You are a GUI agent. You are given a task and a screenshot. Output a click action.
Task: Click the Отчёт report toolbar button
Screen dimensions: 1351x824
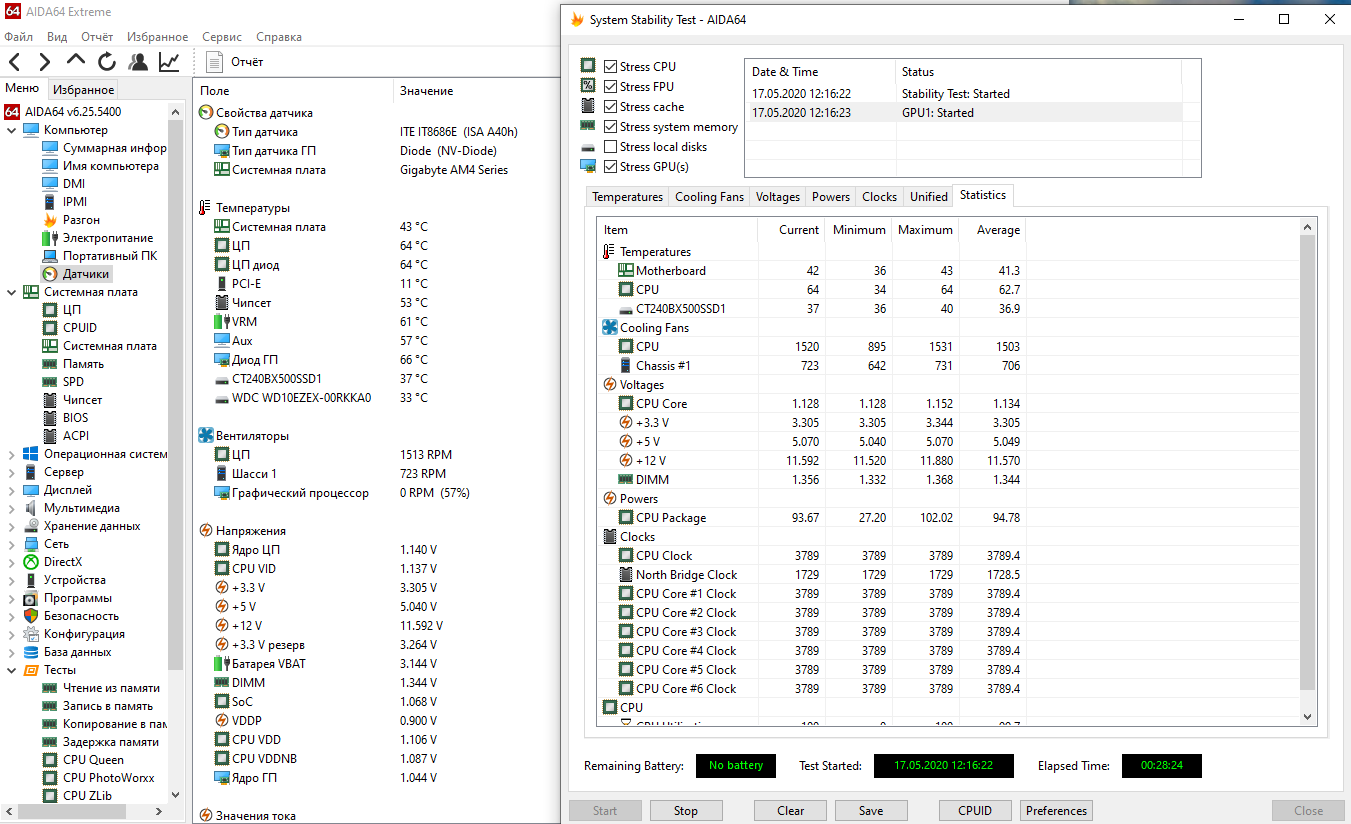(236, 62)
